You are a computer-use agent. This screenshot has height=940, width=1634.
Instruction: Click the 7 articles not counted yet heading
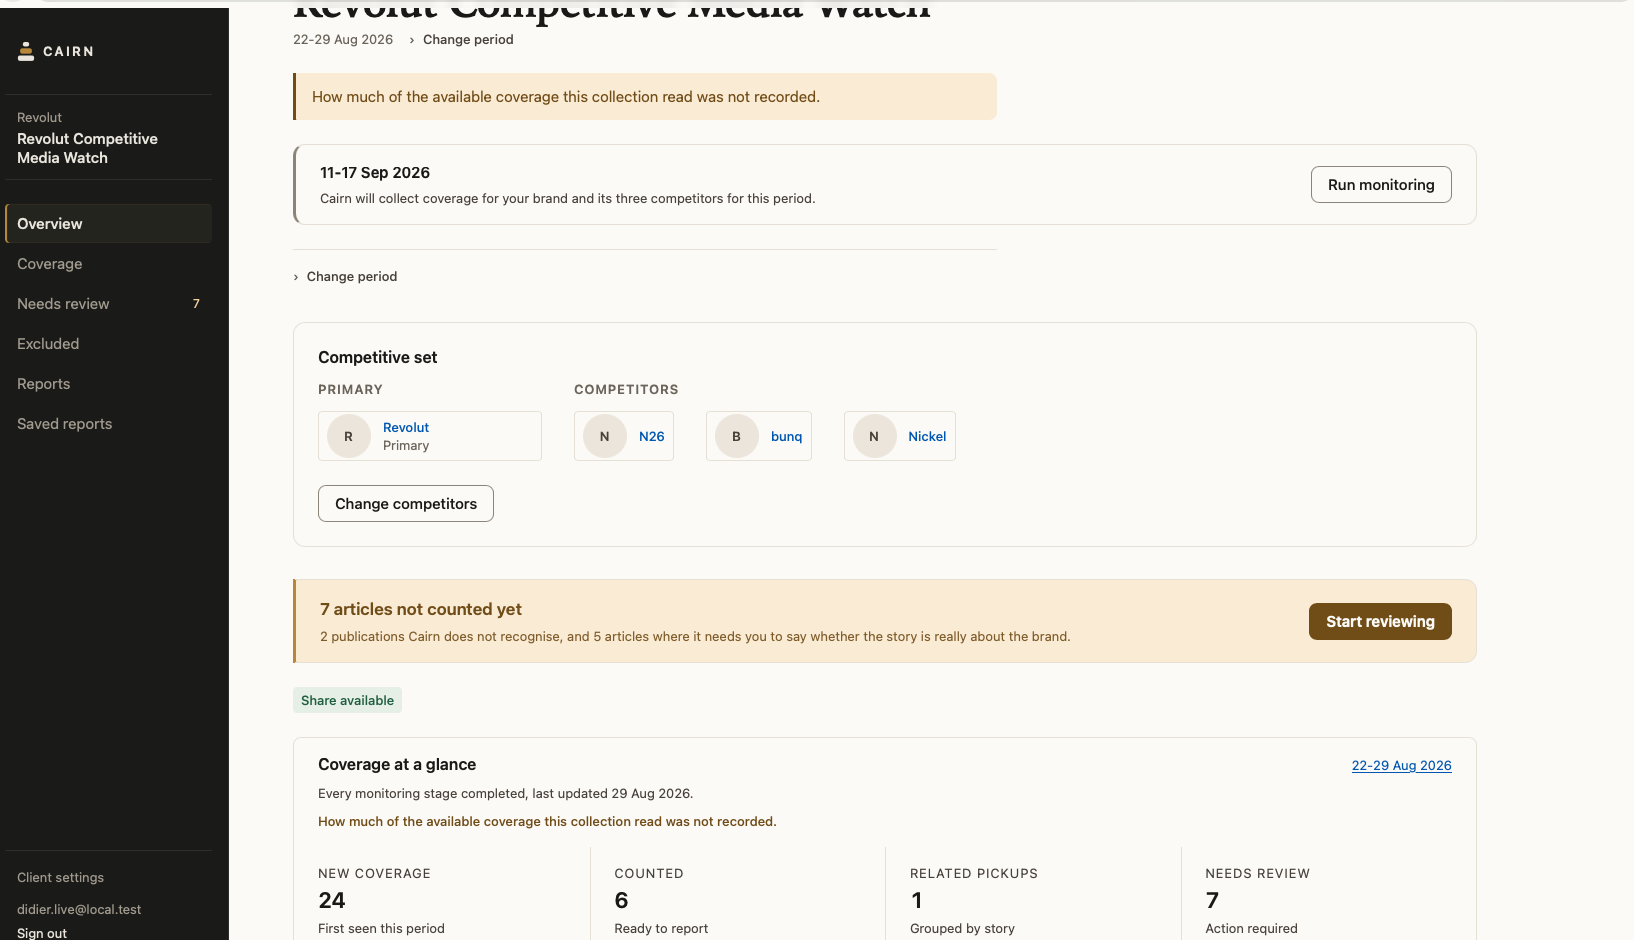coord(421,610)
